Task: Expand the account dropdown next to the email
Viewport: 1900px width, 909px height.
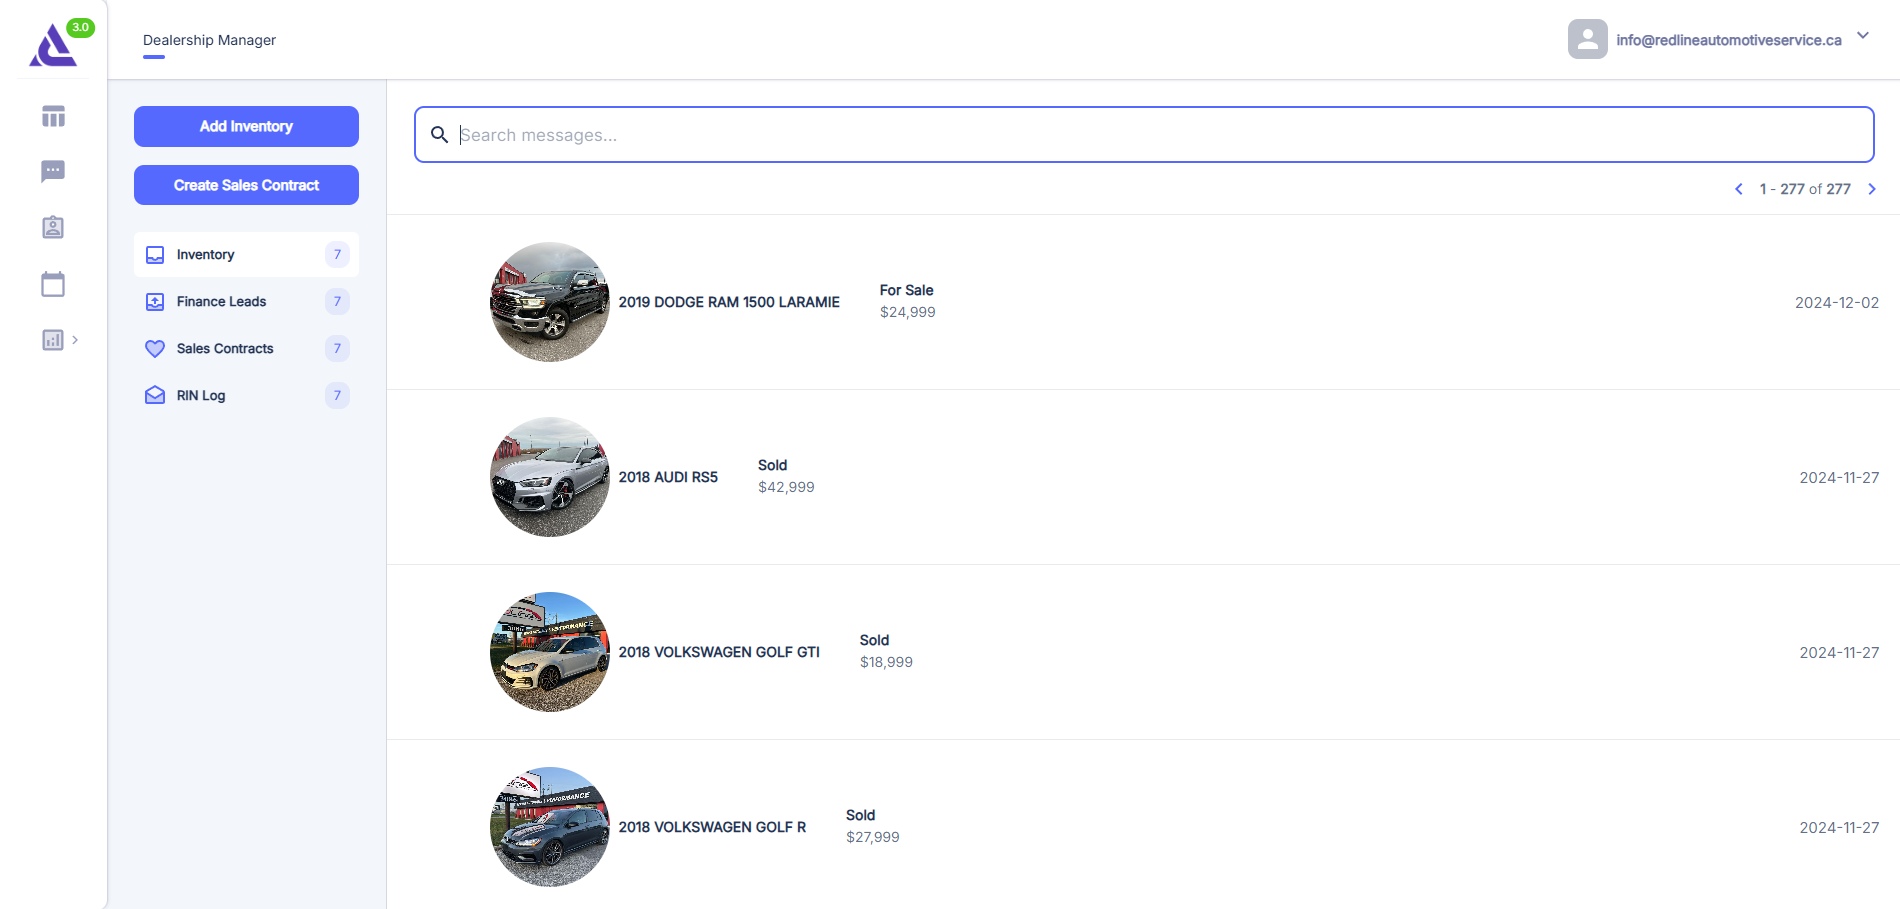Action: (1863, 35)
